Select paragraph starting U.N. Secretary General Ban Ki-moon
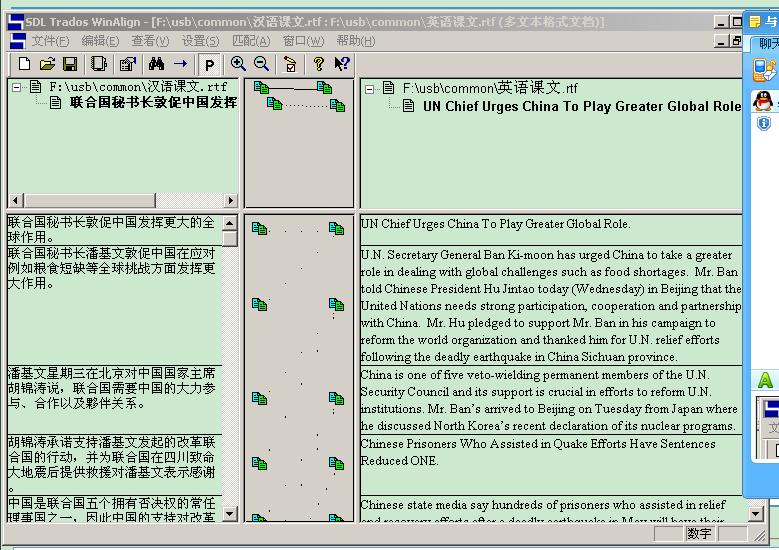Image resolution: width=779 pixels, height=550 pixels. coord(551,305)
